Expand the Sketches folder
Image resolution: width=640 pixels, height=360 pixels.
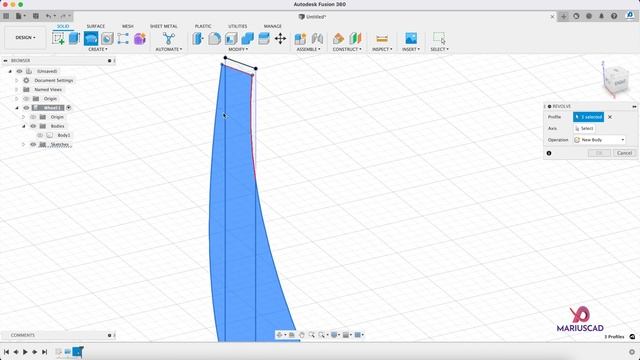point(24,144)
